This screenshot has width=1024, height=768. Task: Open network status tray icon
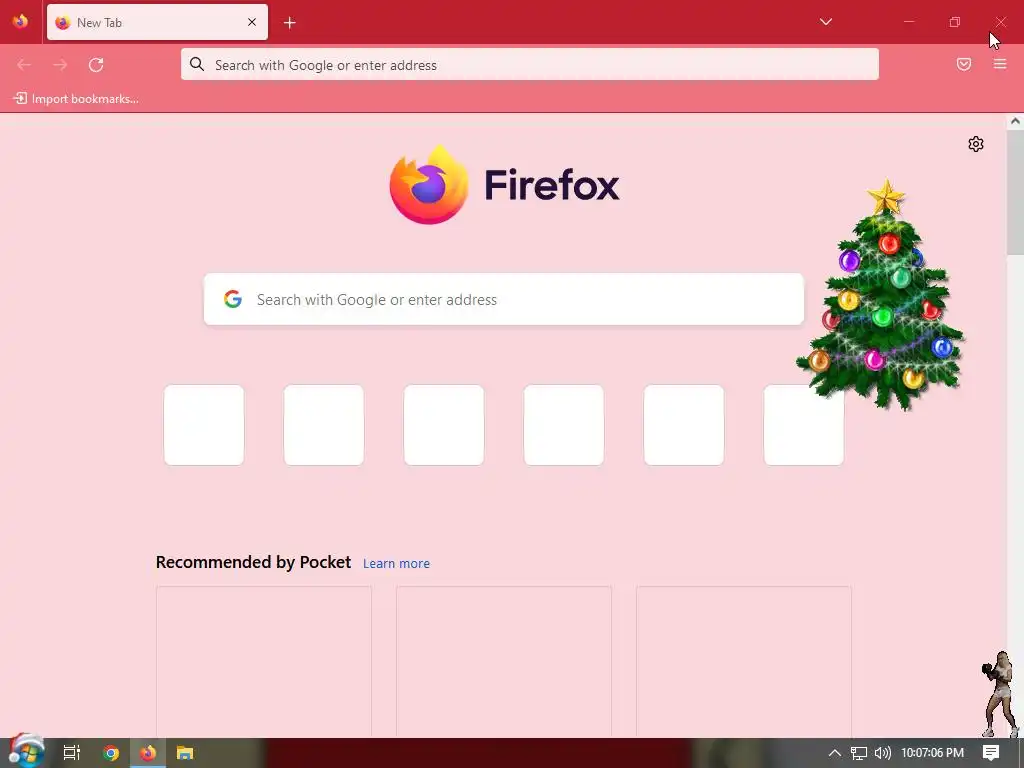click(859, 753)
